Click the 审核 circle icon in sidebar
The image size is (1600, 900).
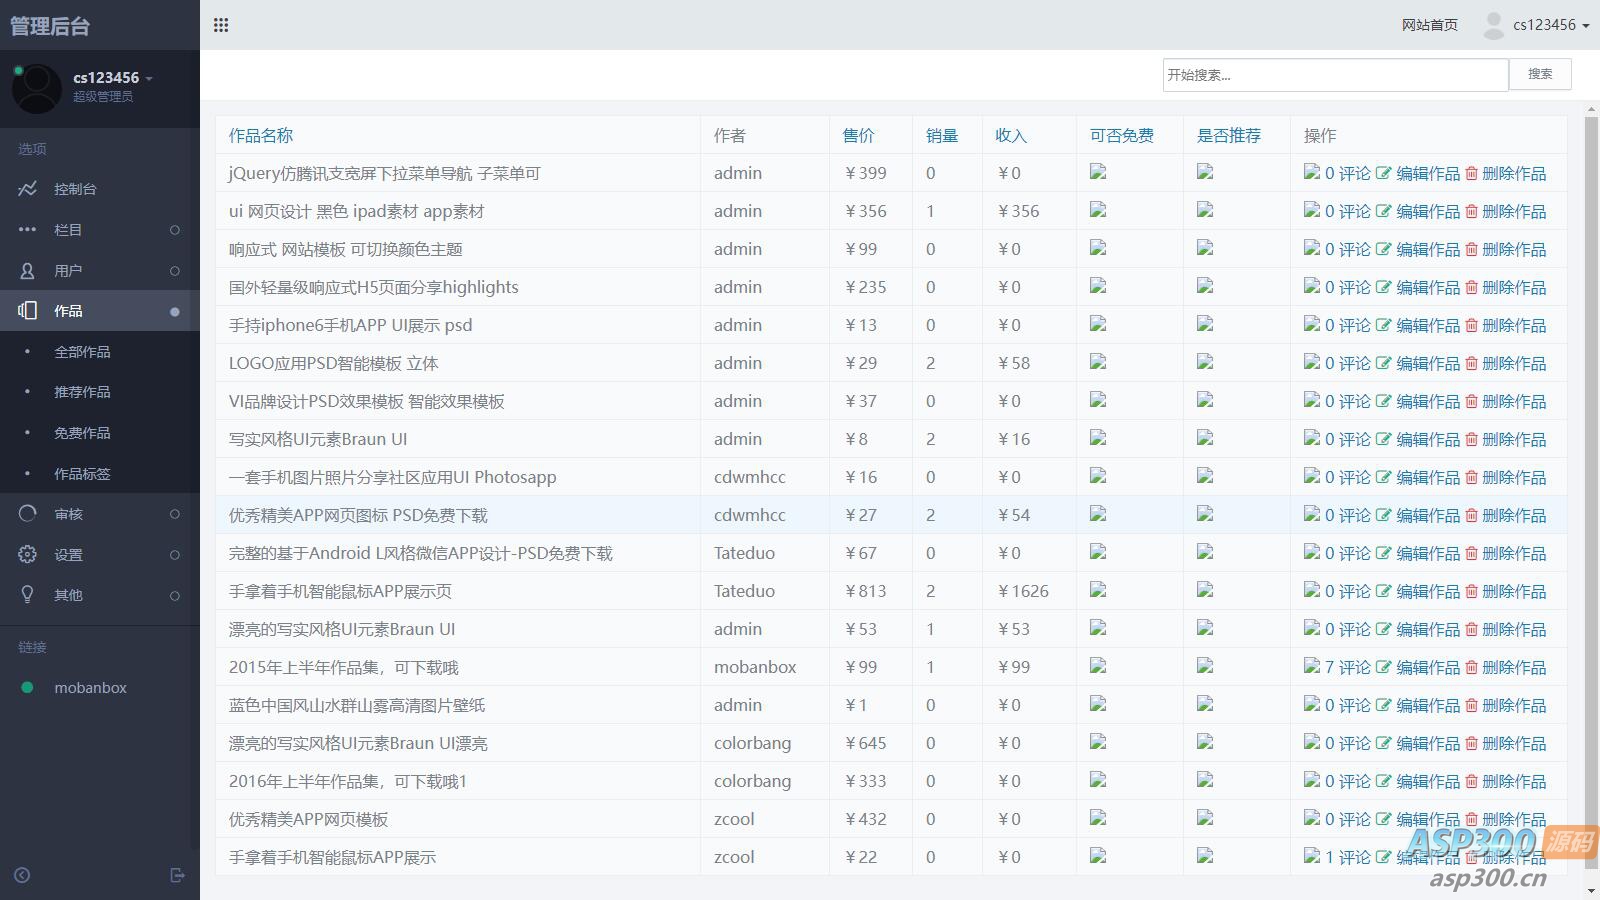(x=28, y=514)
